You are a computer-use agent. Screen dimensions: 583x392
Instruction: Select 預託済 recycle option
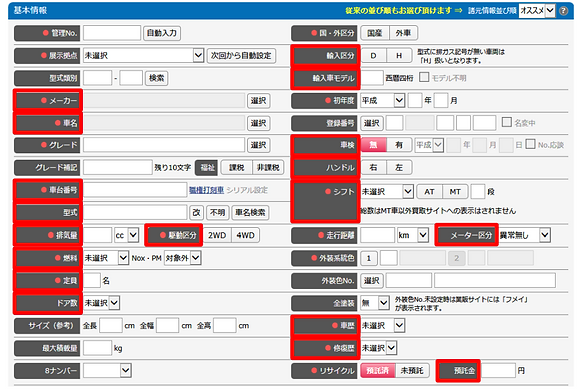pos(378,370)
